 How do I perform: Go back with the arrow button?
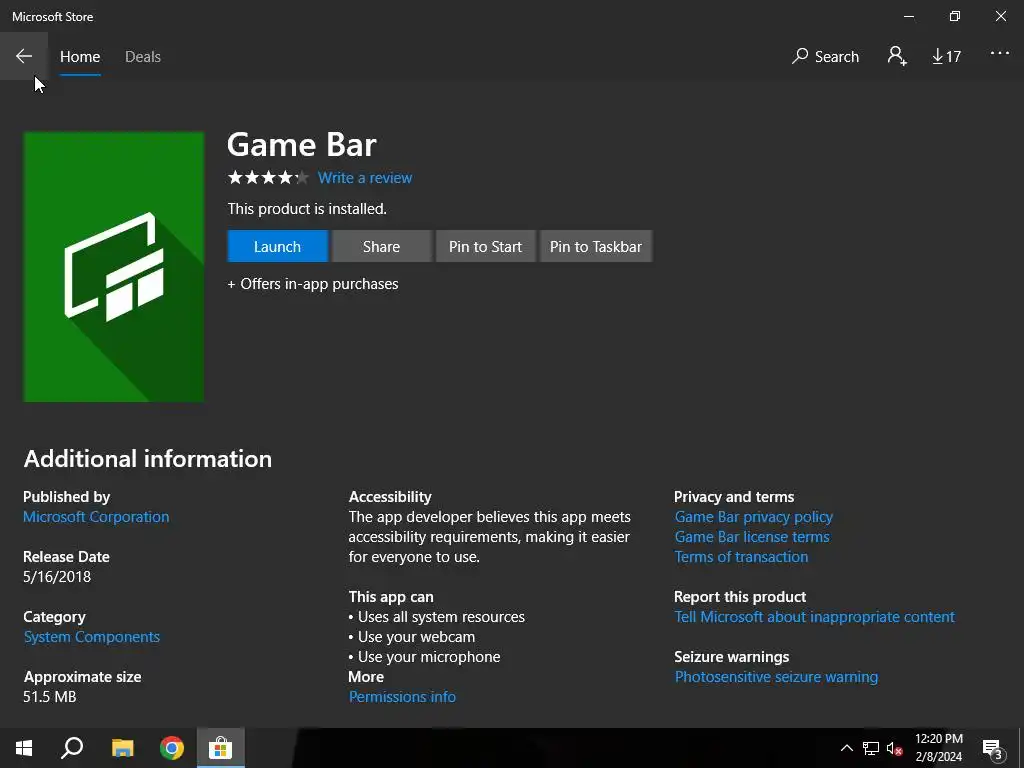24,56
